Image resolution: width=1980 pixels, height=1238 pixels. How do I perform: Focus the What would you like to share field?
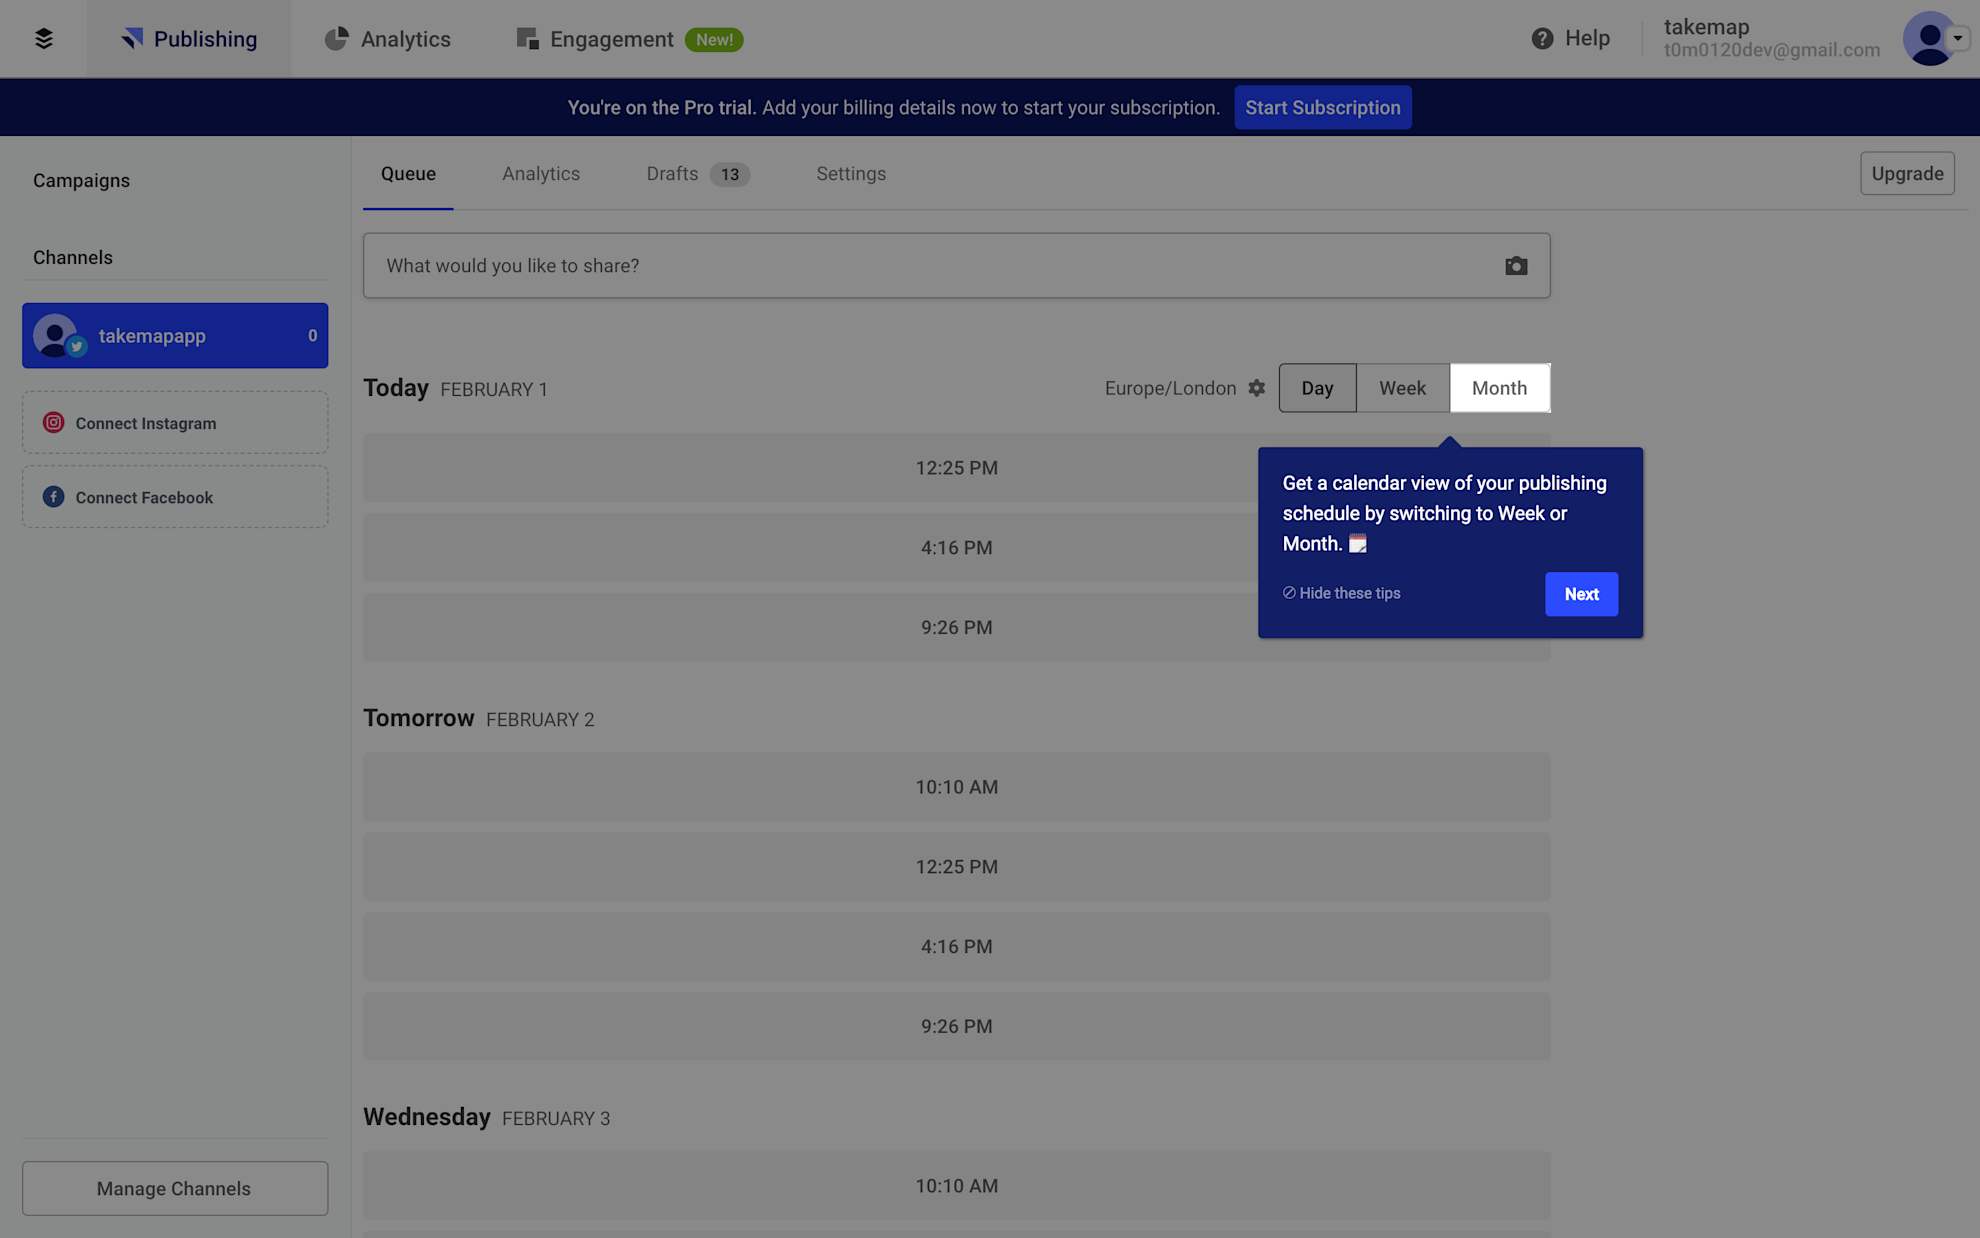[x=956, y=265]
